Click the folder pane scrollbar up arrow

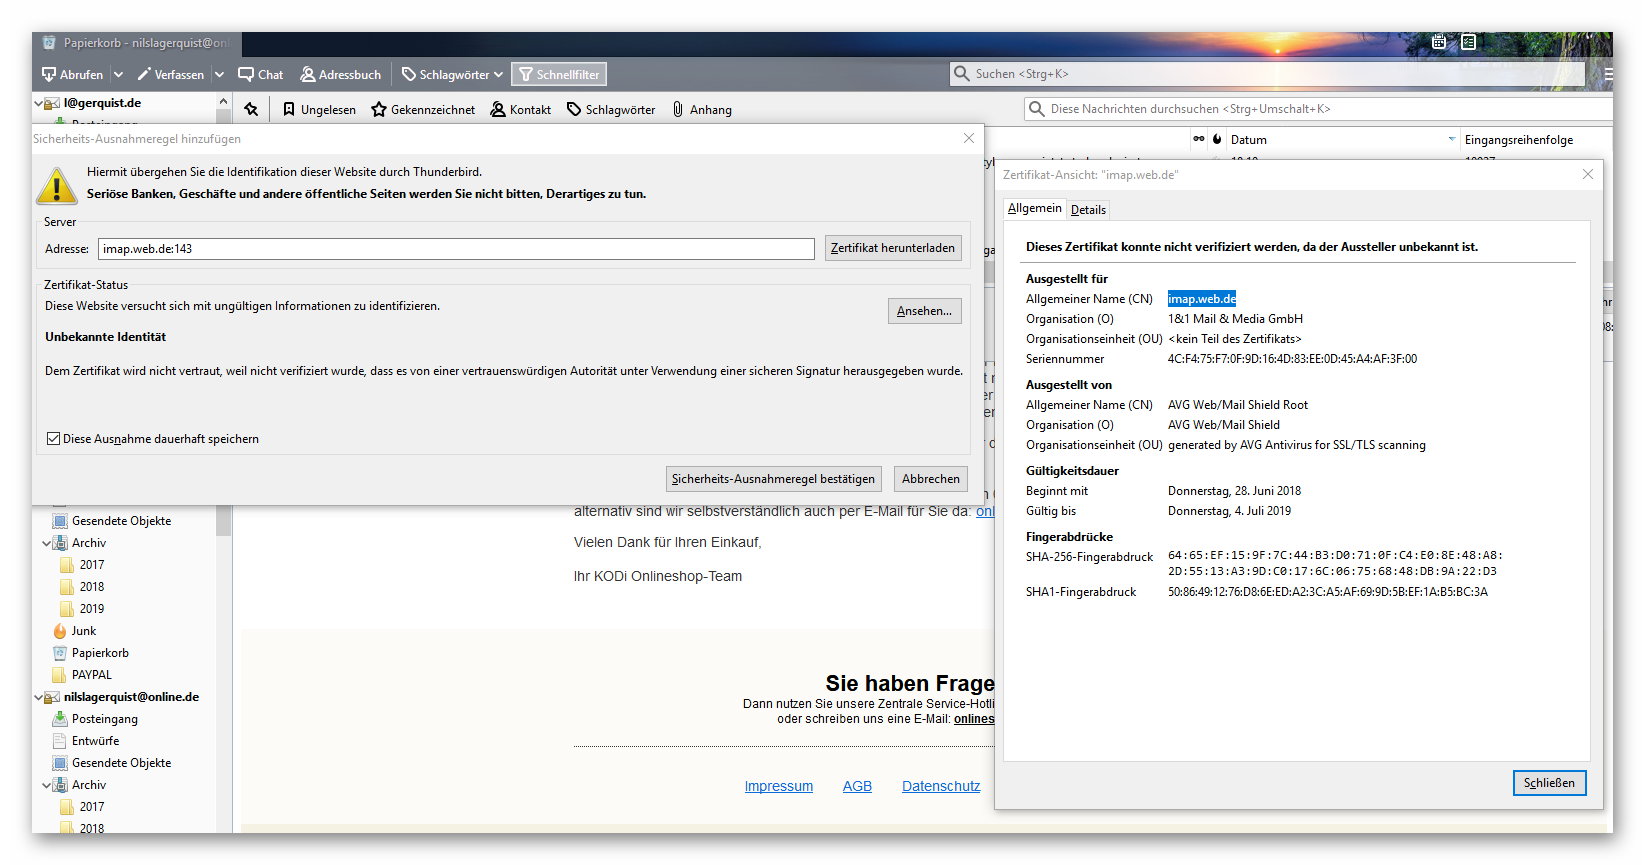[x=223, y=102]
